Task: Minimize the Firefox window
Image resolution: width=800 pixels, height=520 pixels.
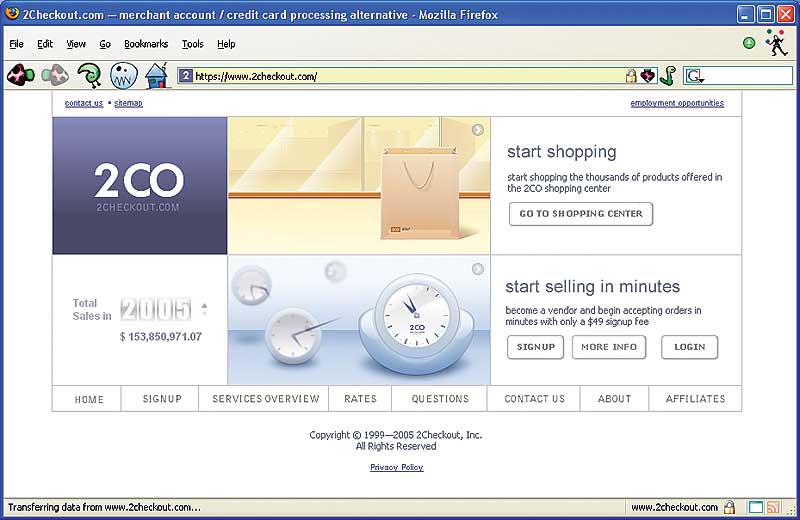Action: tap(745, 14)
